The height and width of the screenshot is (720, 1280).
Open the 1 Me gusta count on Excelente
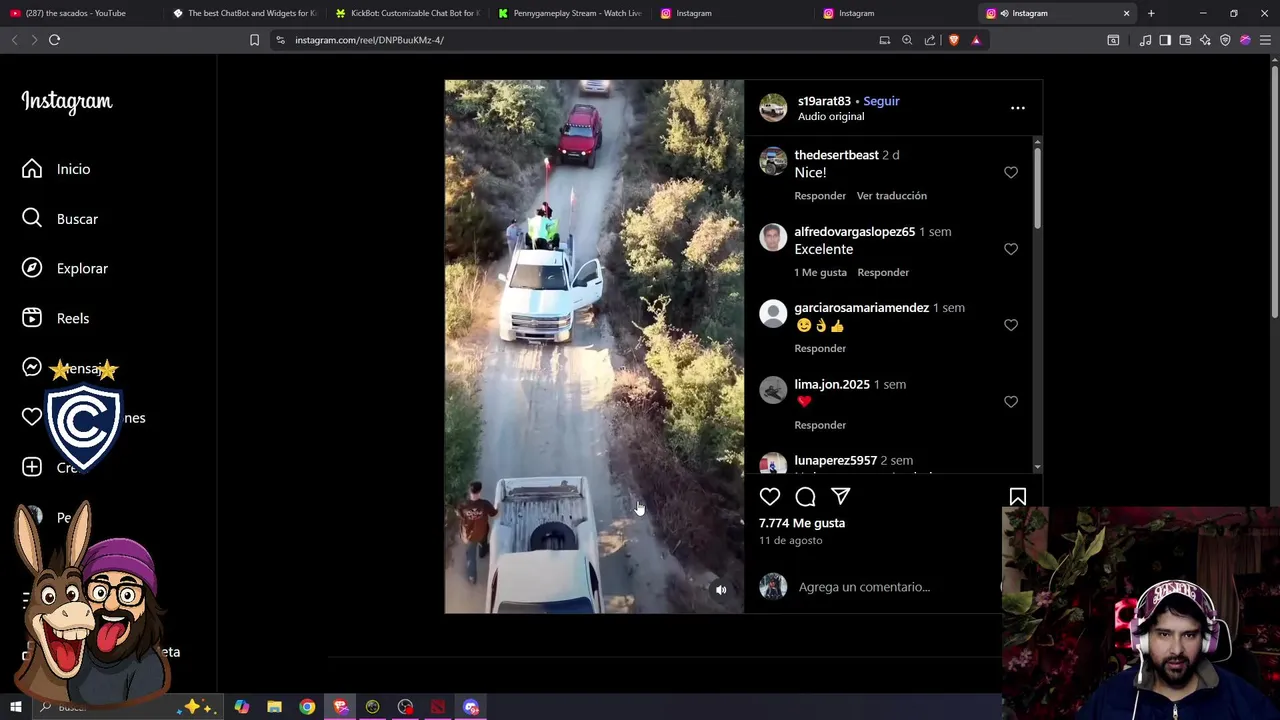pos(820,272)
